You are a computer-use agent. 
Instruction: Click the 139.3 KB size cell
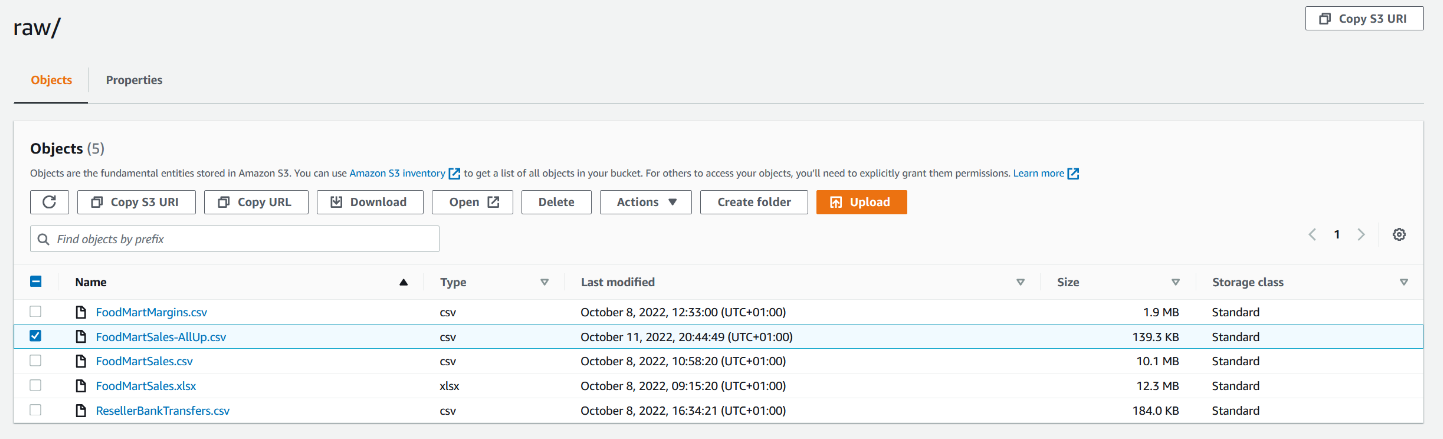tap(1157, 337)
